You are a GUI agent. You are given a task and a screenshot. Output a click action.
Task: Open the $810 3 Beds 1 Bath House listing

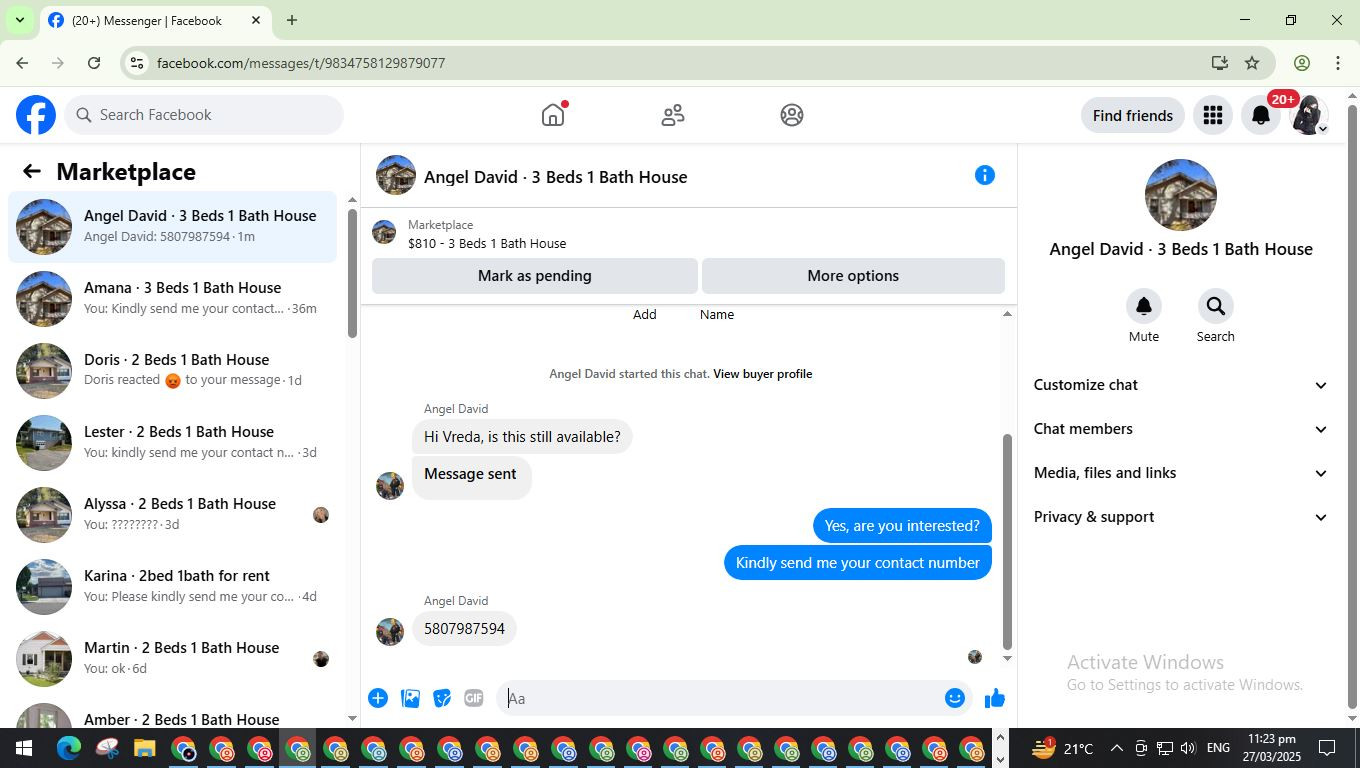487,243
